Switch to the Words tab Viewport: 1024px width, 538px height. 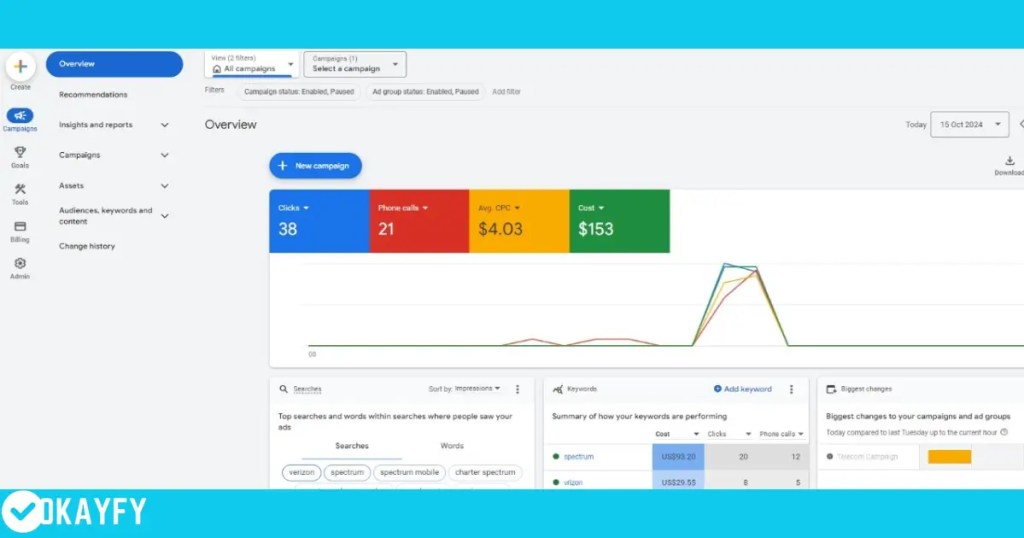point(452,446)
